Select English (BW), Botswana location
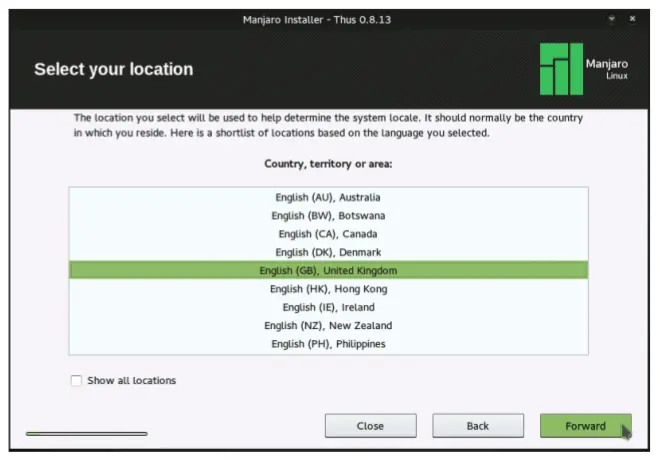 pyautogui.click(x=328, y=215)
